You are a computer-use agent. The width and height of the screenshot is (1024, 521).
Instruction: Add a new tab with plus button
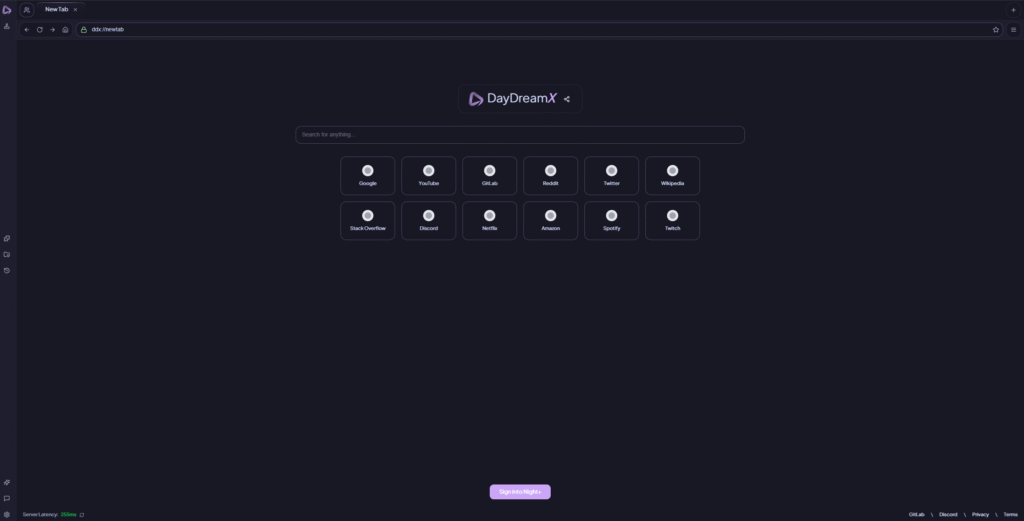pyautogui.click(x=1013, y=9)
